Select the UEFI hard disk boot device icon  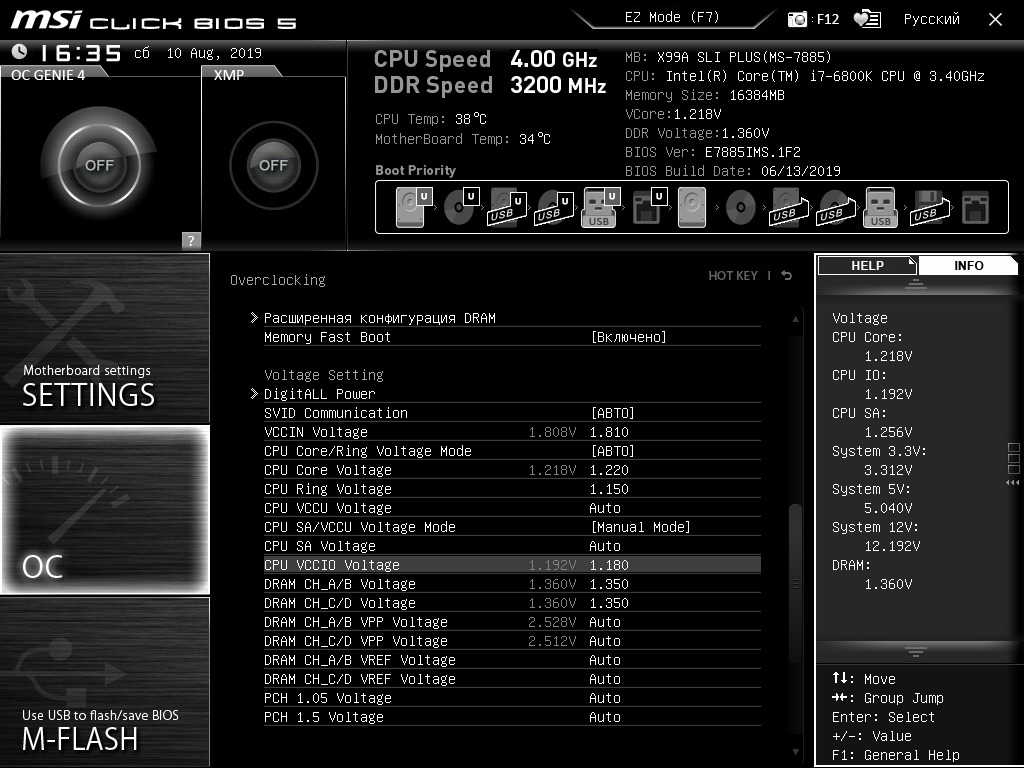[414, 207]
